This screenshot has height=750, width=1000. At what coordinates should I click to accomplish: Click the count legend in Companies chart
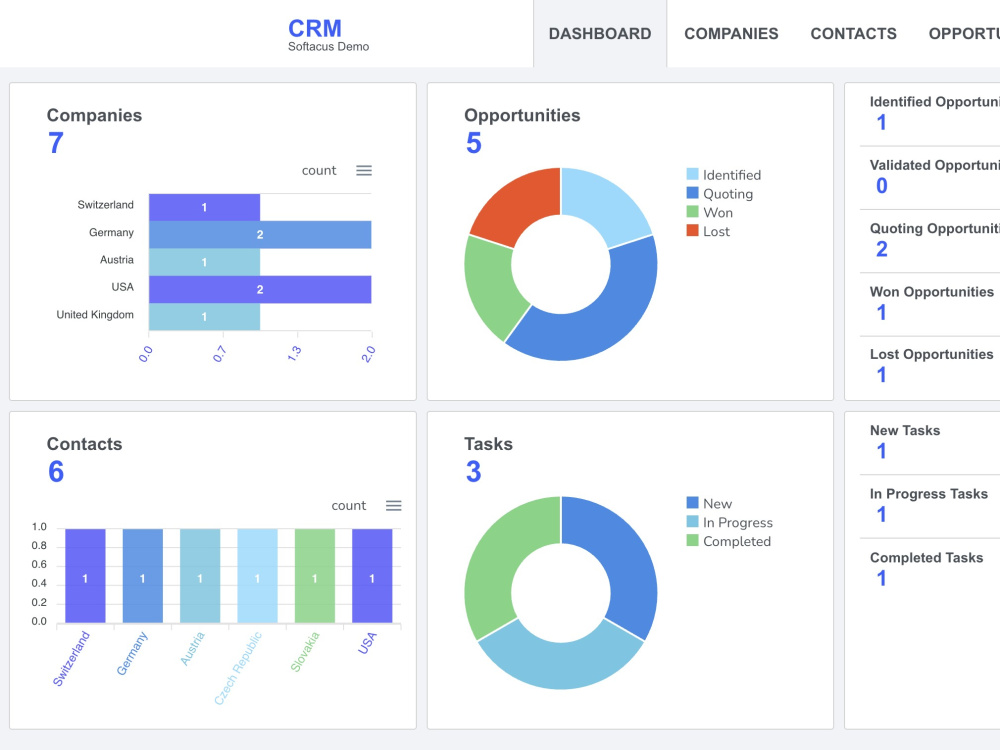319,170
